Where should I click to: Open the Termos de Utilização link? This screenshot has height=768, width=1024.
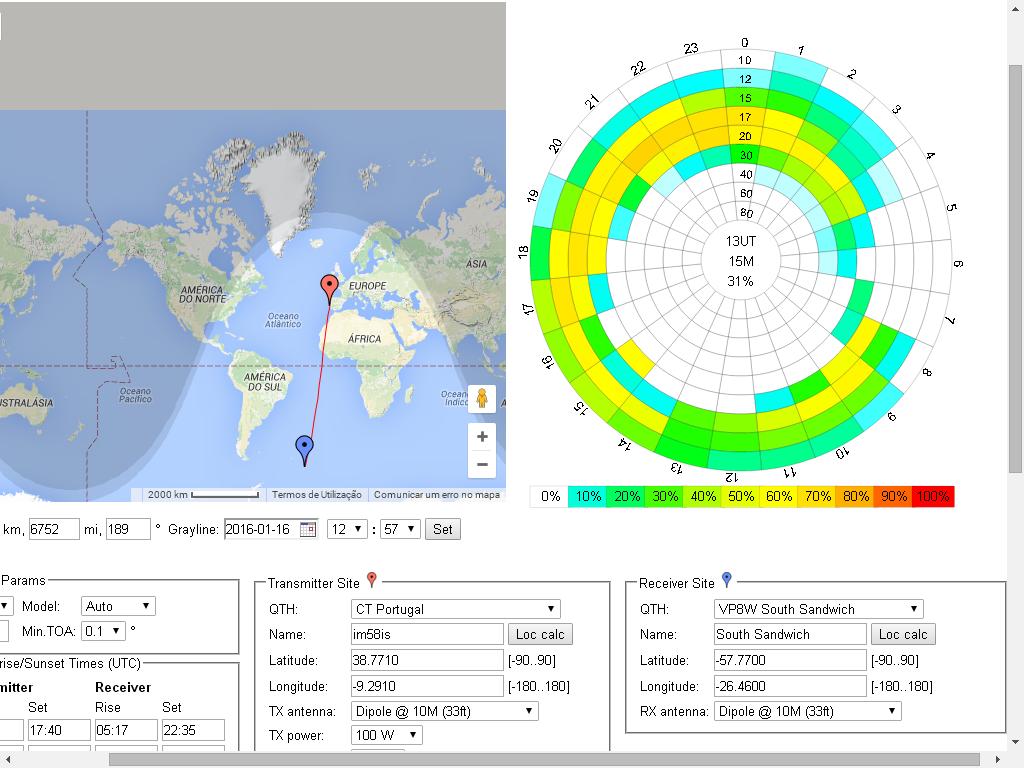tap(317, 495)
